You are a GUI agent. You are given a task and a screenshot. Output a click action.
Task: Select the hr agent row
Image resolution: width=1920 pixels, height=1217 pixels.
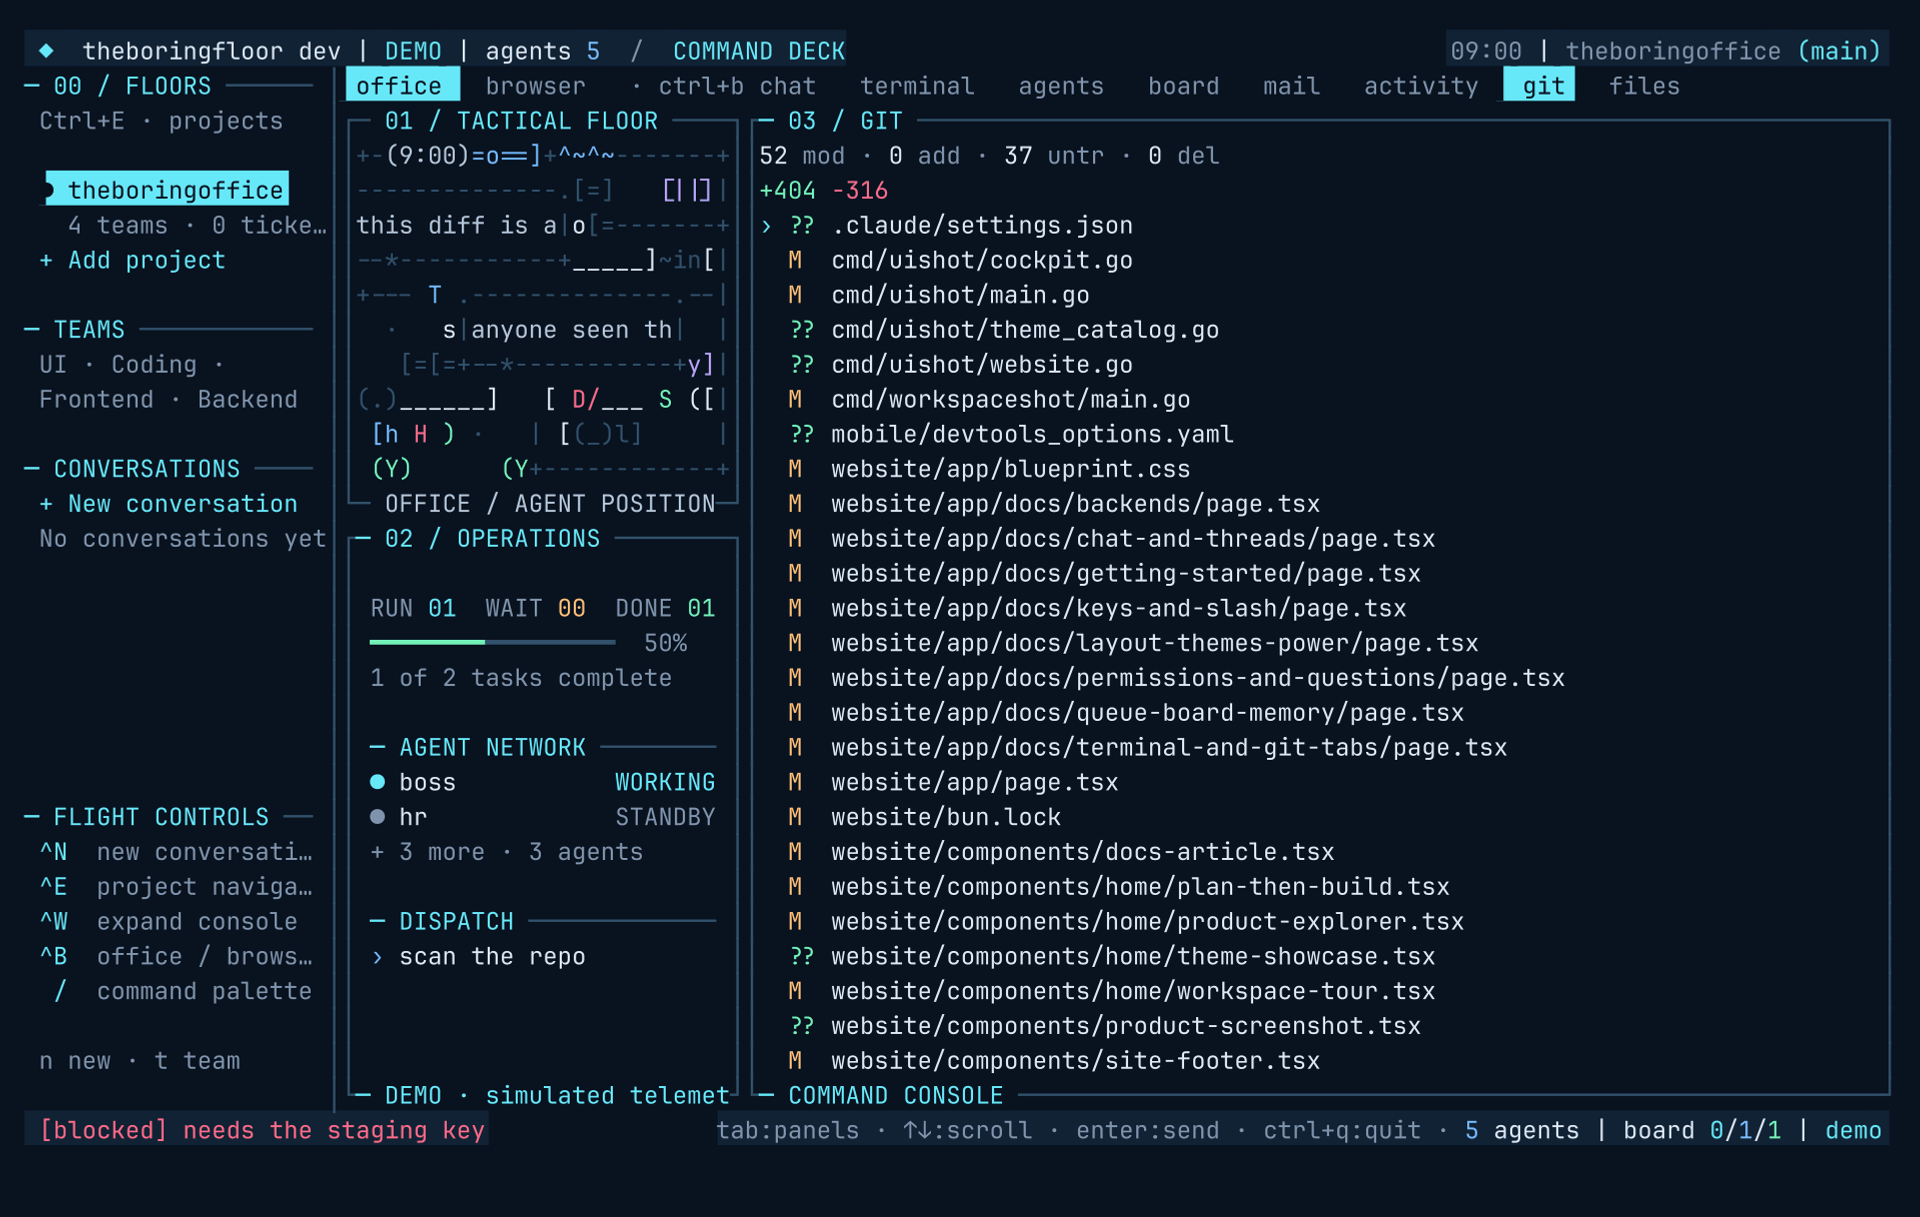(542, 817)
